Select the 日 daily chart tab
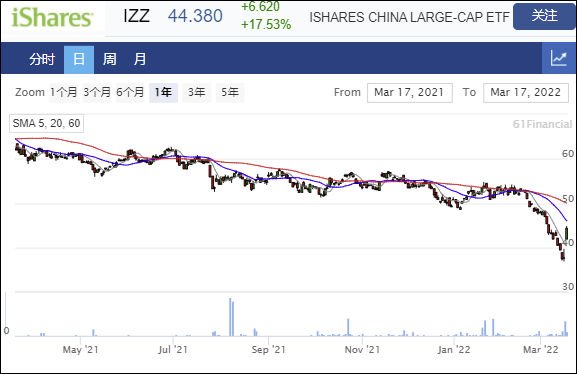 79,59
